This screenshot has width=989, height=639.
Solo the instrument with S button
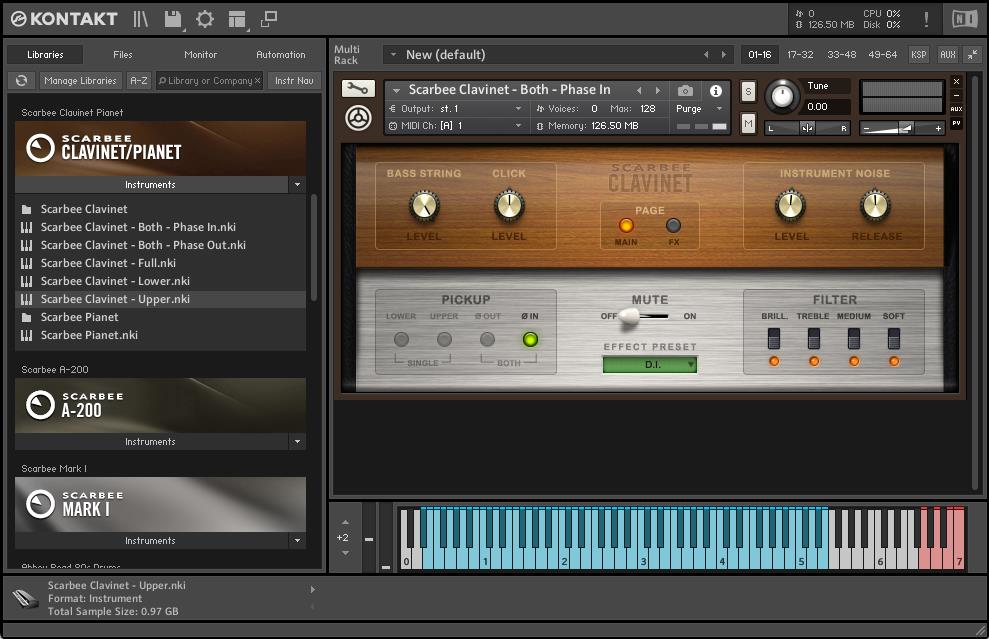coord(748,92)
